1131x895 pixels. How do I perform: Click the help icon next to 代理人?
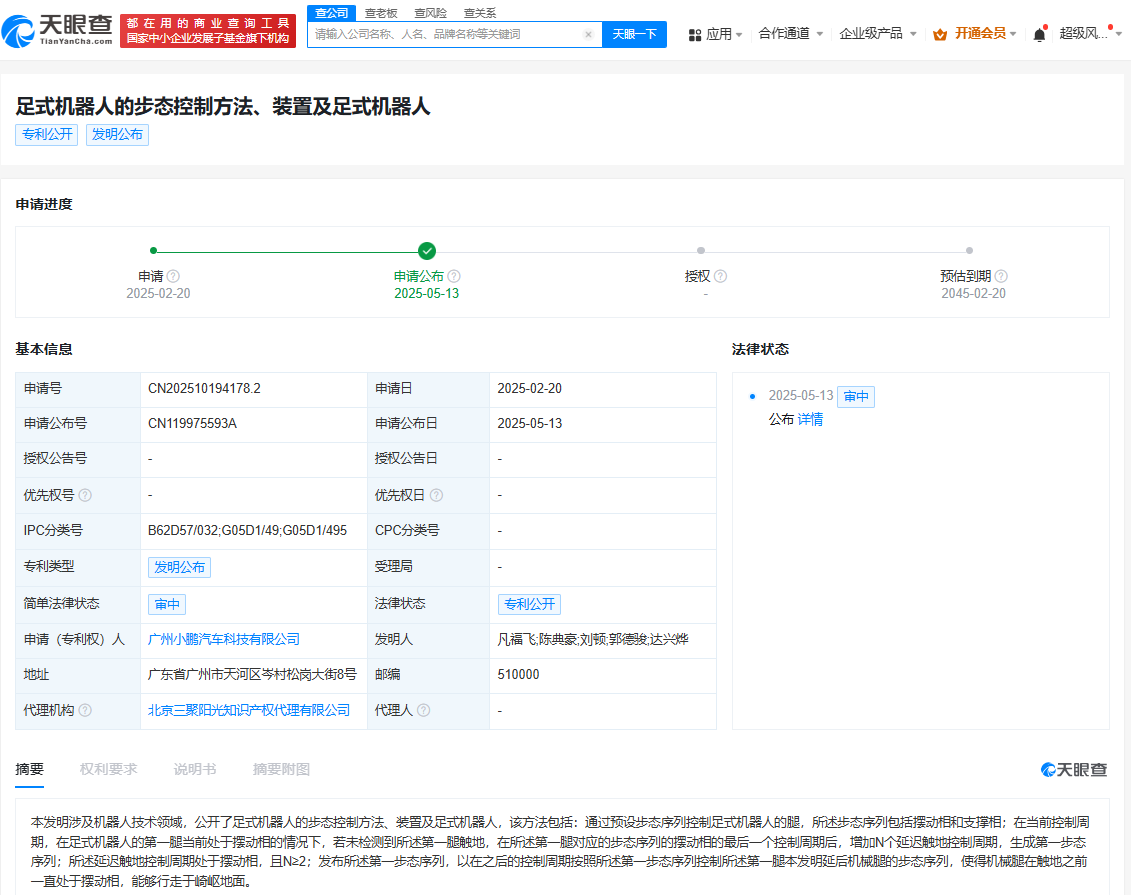pos(424,710)
